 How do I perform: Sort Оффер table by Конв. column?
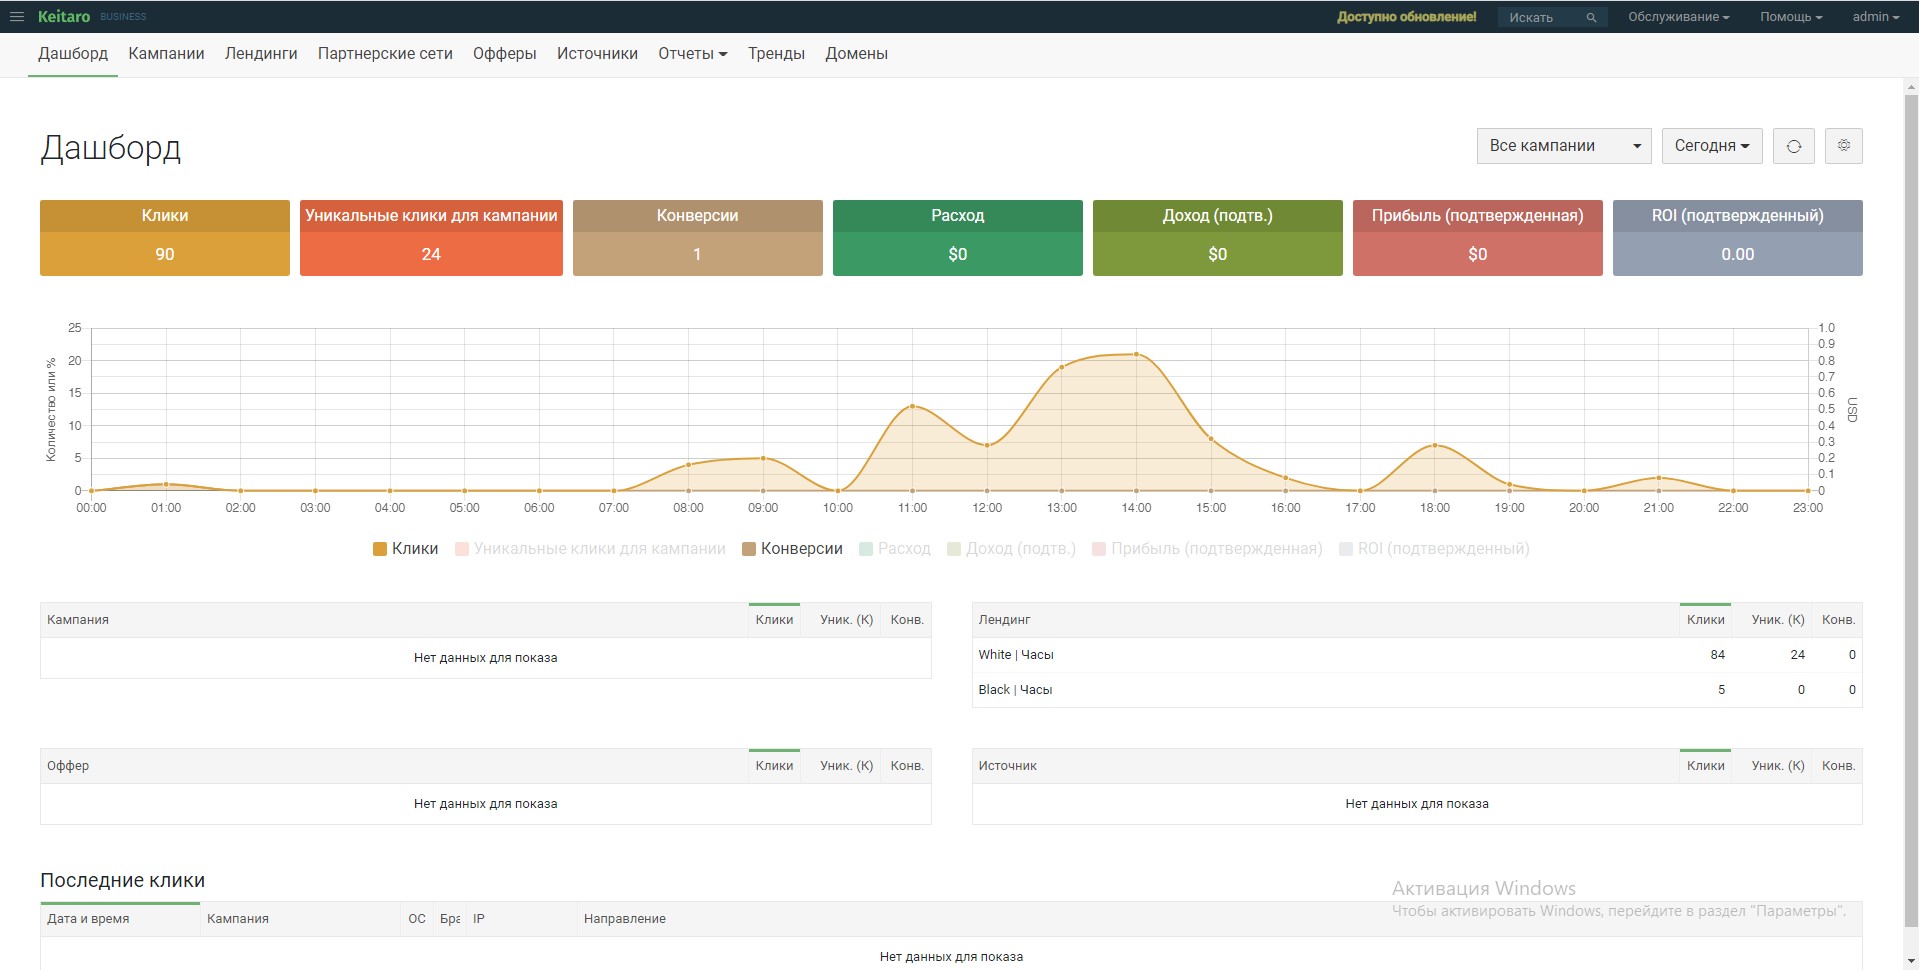coord(907,766)
